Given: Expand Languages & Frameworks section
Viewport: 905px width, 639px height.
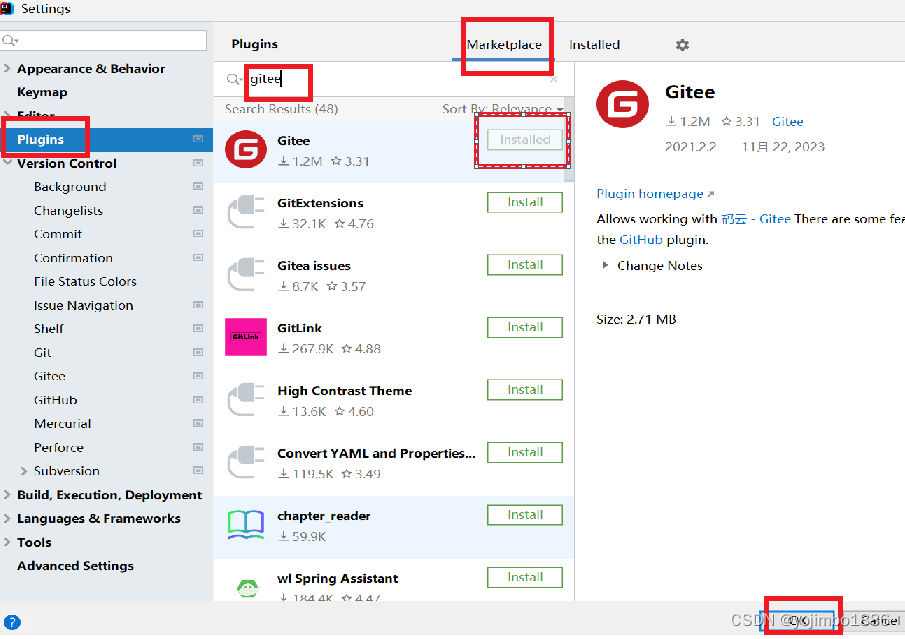Looking at the screenshot, I should click(7, 518).
